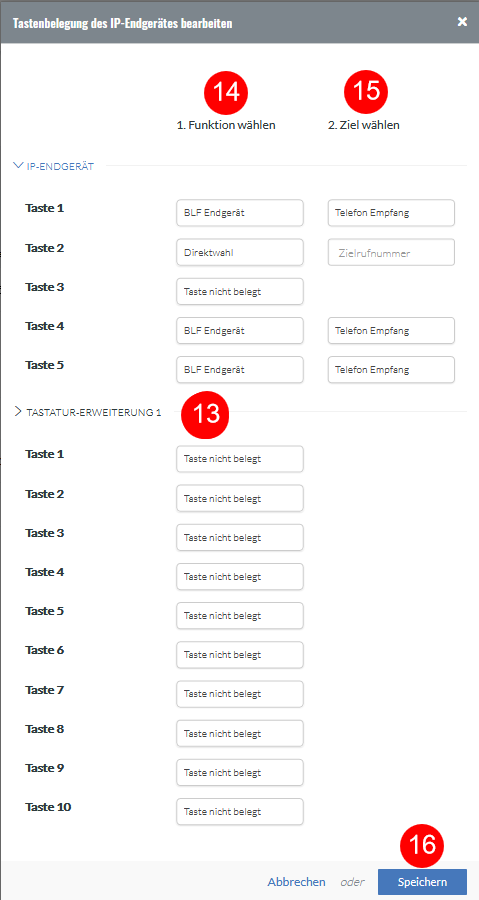Open target dropdown for IP-Endgerät Taste 1
This screenshot has width=479, height=900.
(391, 213)
